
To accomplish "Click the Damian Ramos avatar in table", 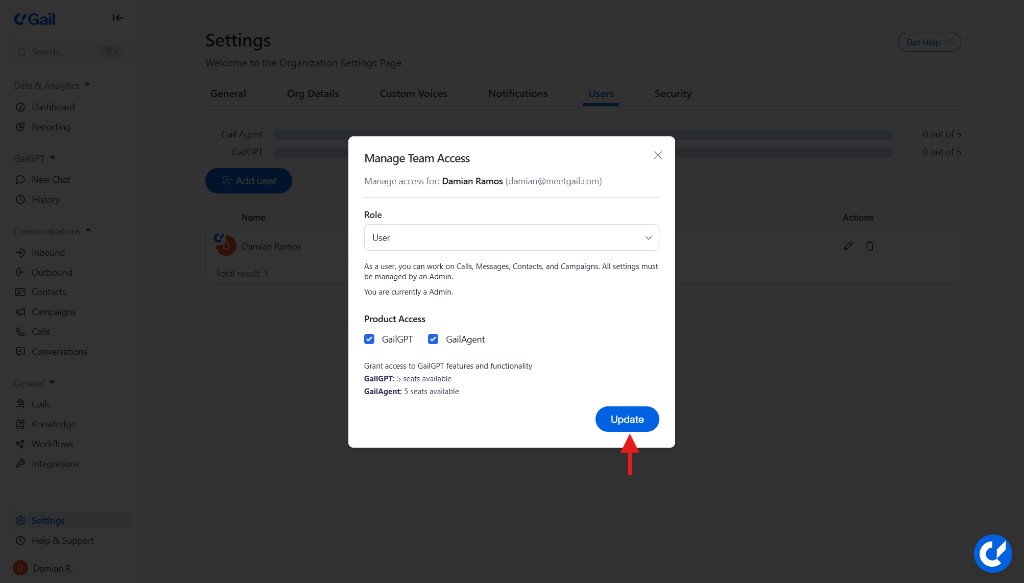I will (x=225, y=245).
